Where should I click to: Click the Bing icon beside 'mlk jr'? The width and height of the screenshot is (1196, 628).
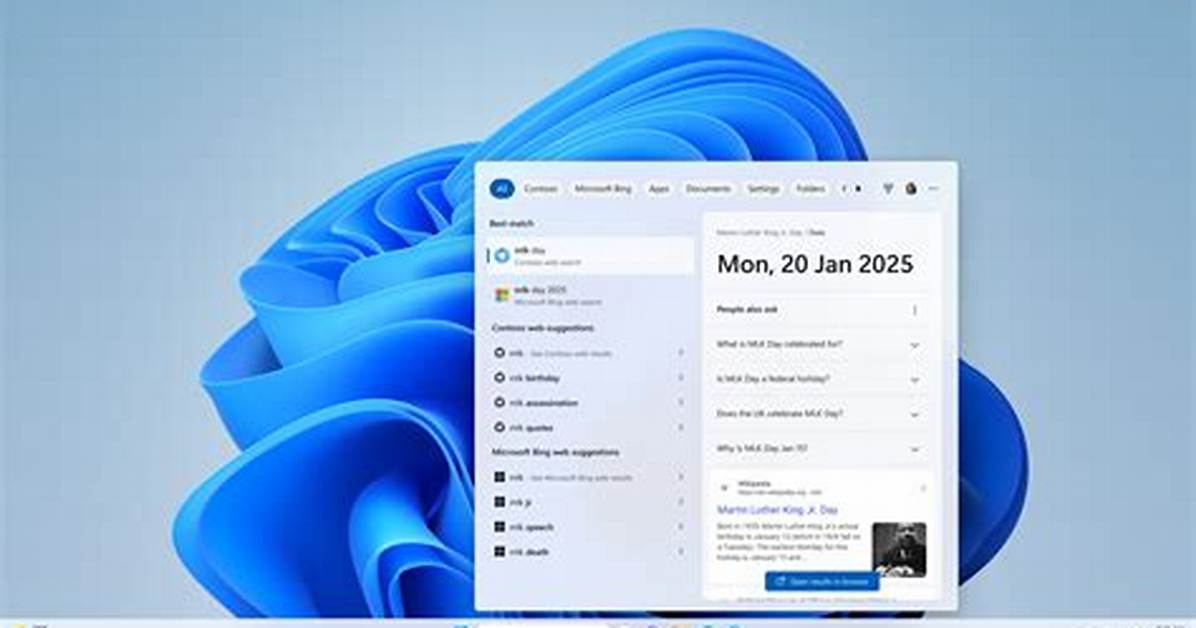[500, 502]
